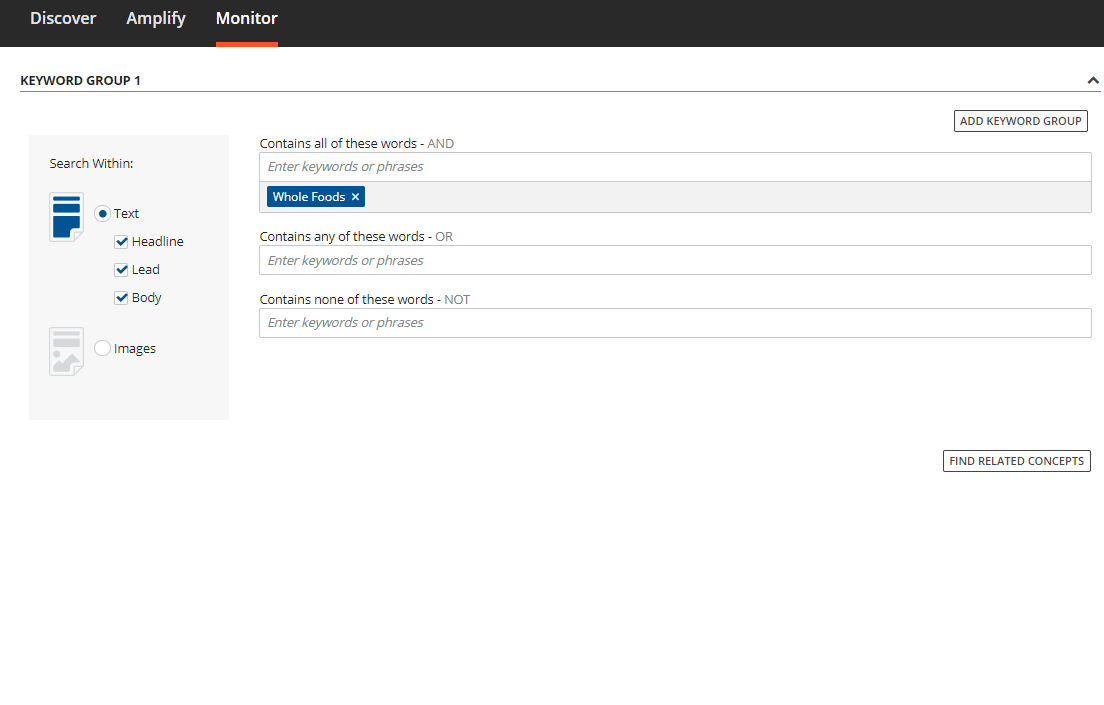Screen dimensions: 1104x705
Task: Click the Keyword Group 1 header
Action: coord(80,80)
